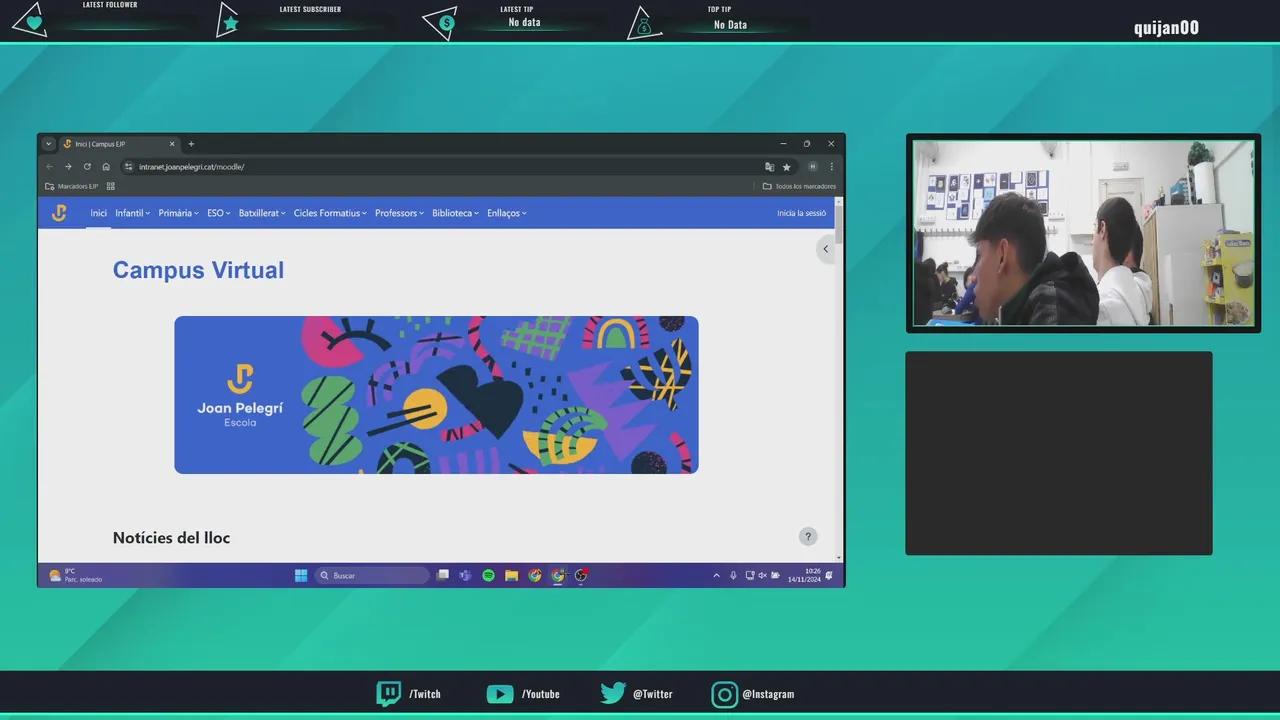
Task: Click the Joan Pelegrí logo in navbar
Action: 59,213
